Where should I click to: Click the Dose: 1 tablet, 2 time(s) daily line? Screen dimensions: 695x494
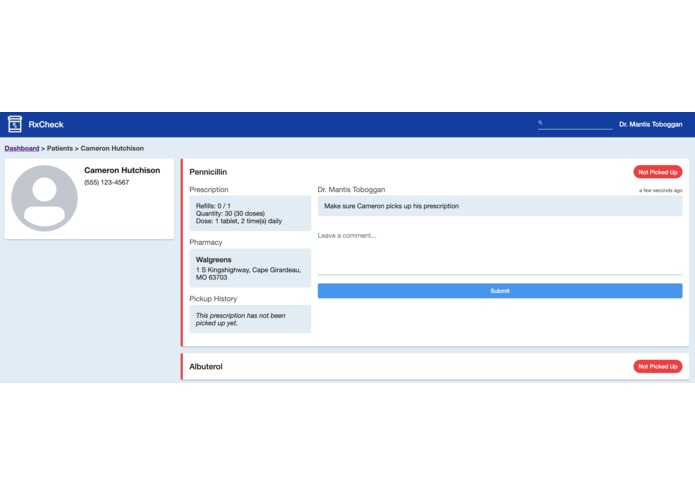(x=239, y=221)
